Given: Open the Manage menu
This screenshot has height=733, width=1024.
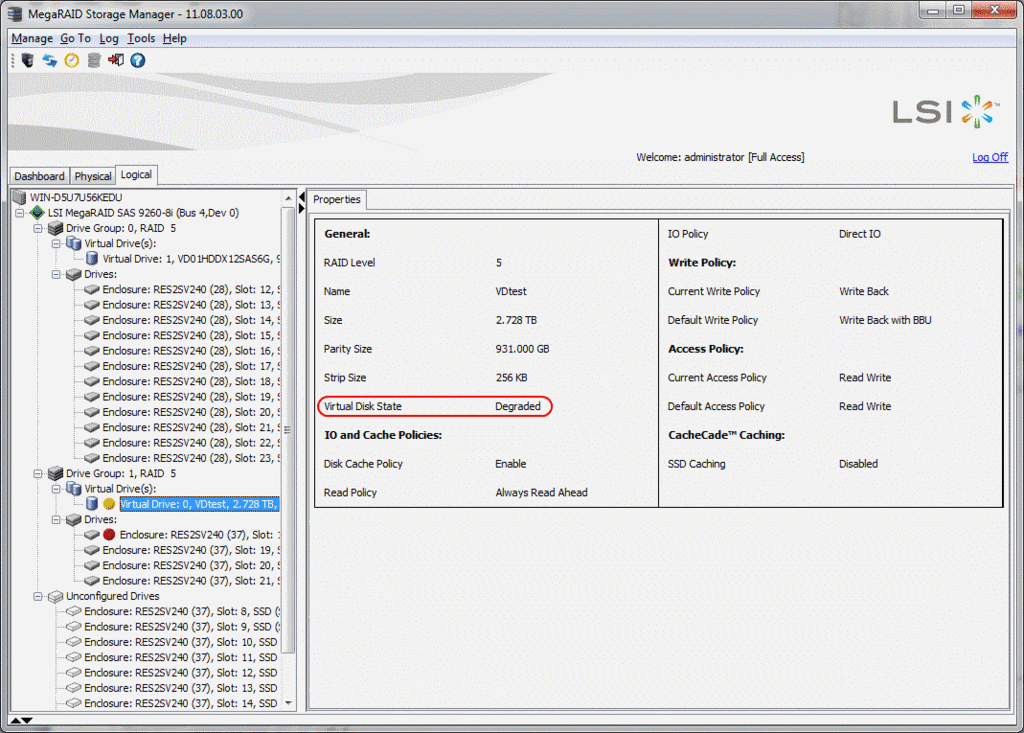Looking at the screenshot, I should point(32,39).
